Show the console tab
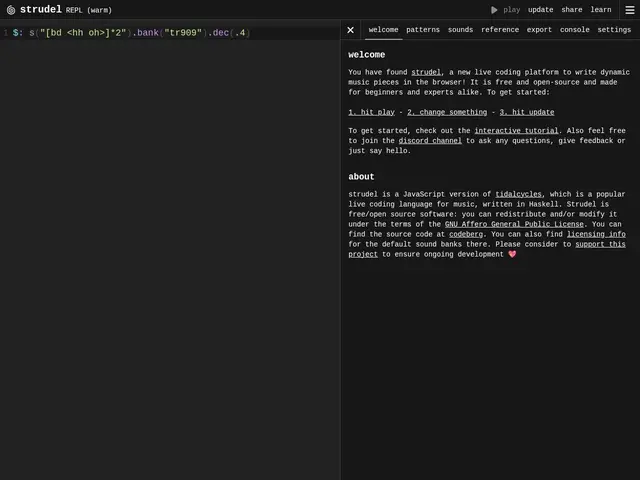 574,30
